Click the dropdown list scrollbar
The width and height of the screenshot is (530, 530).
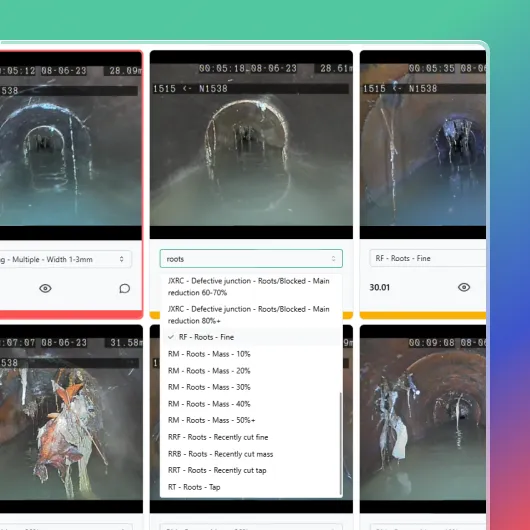point(340,443)
